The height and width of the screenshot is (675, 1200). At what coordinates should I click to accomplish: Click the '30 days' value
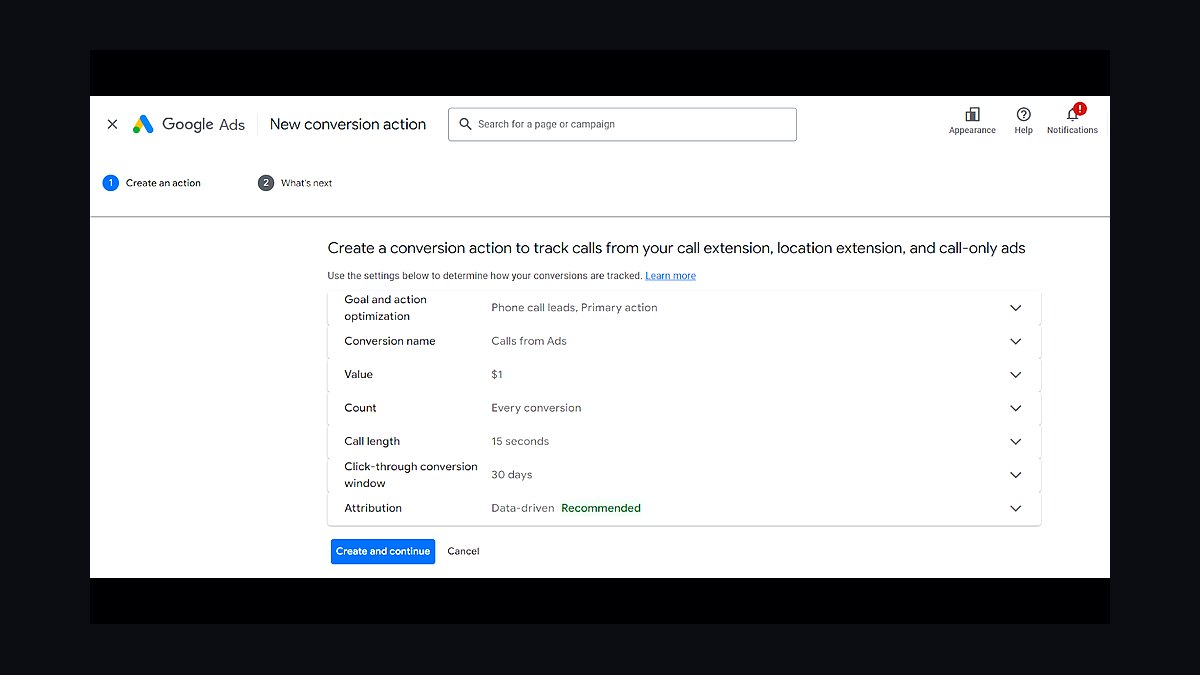click(x=512, y=475)
